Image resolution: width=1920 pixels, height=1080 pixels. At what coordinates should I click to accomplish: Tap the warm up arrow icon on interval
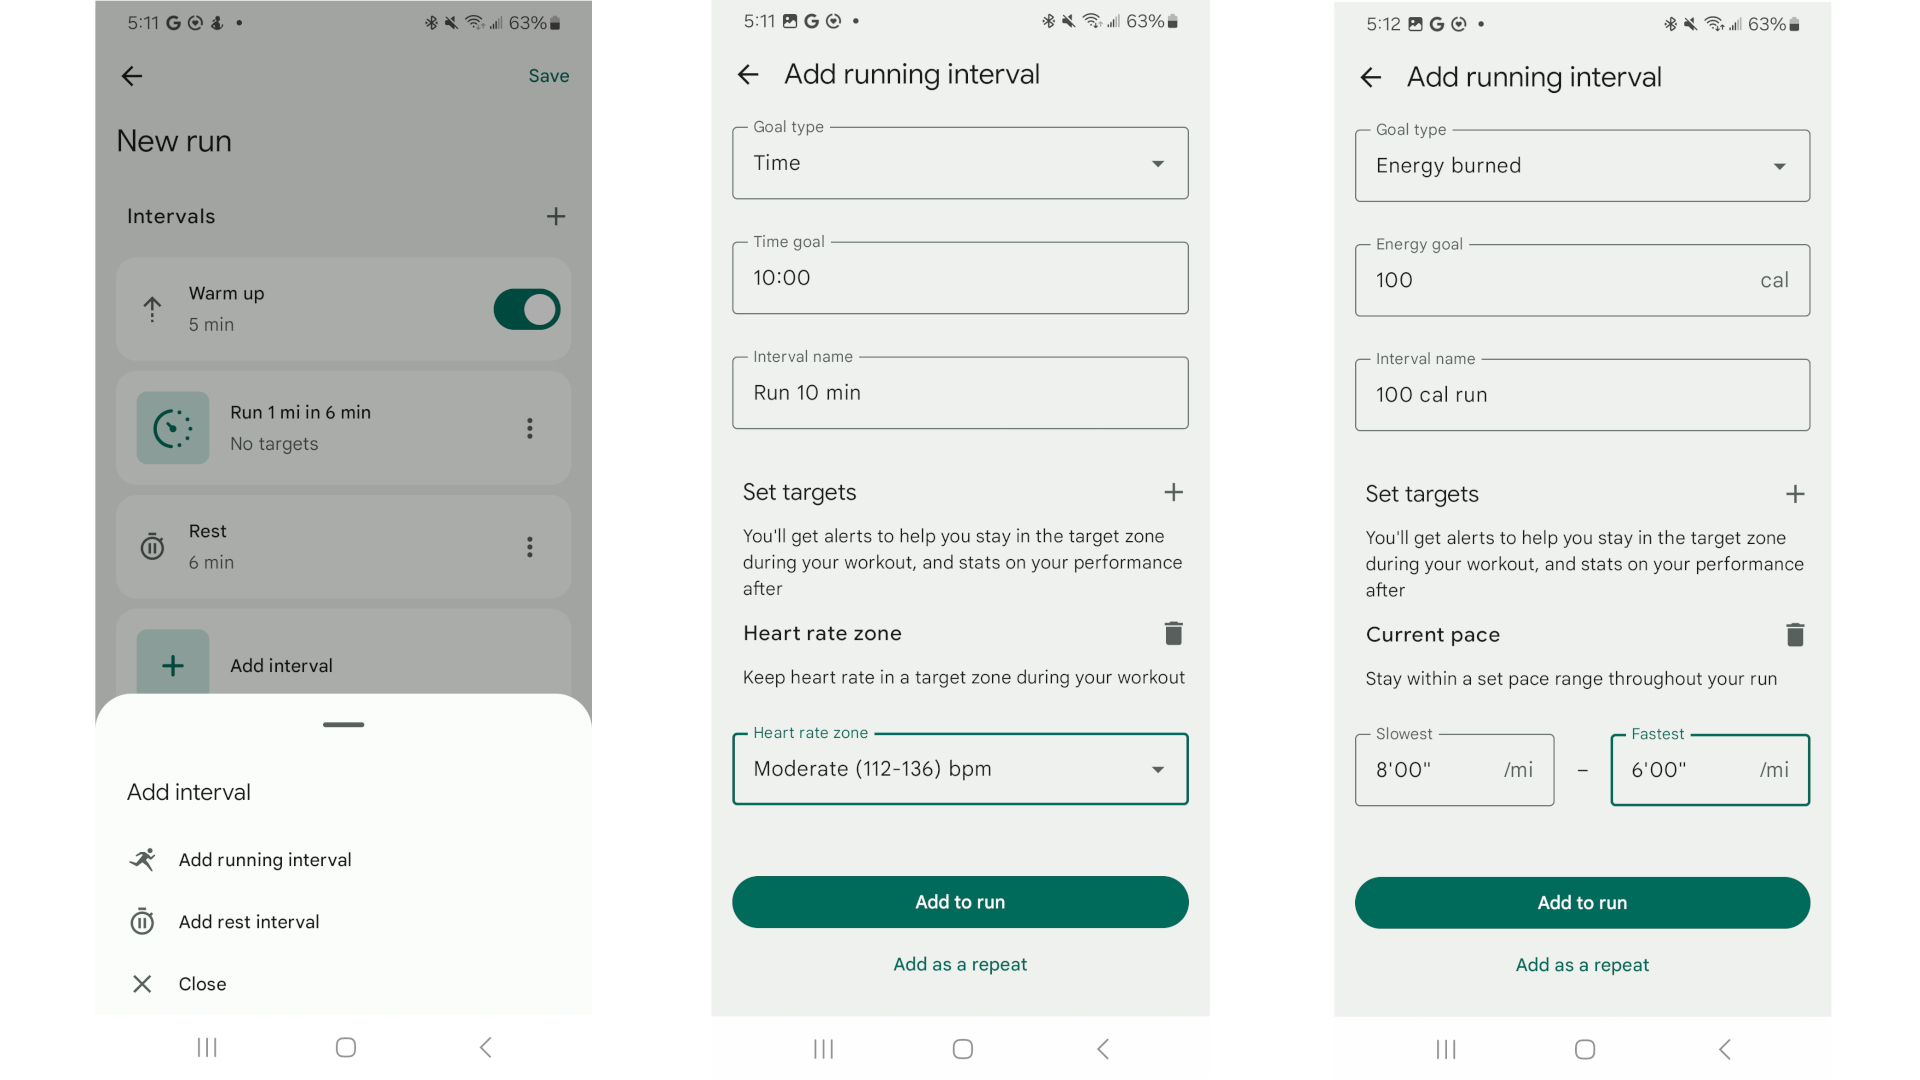pyautogui.click(x=153, y=306)
